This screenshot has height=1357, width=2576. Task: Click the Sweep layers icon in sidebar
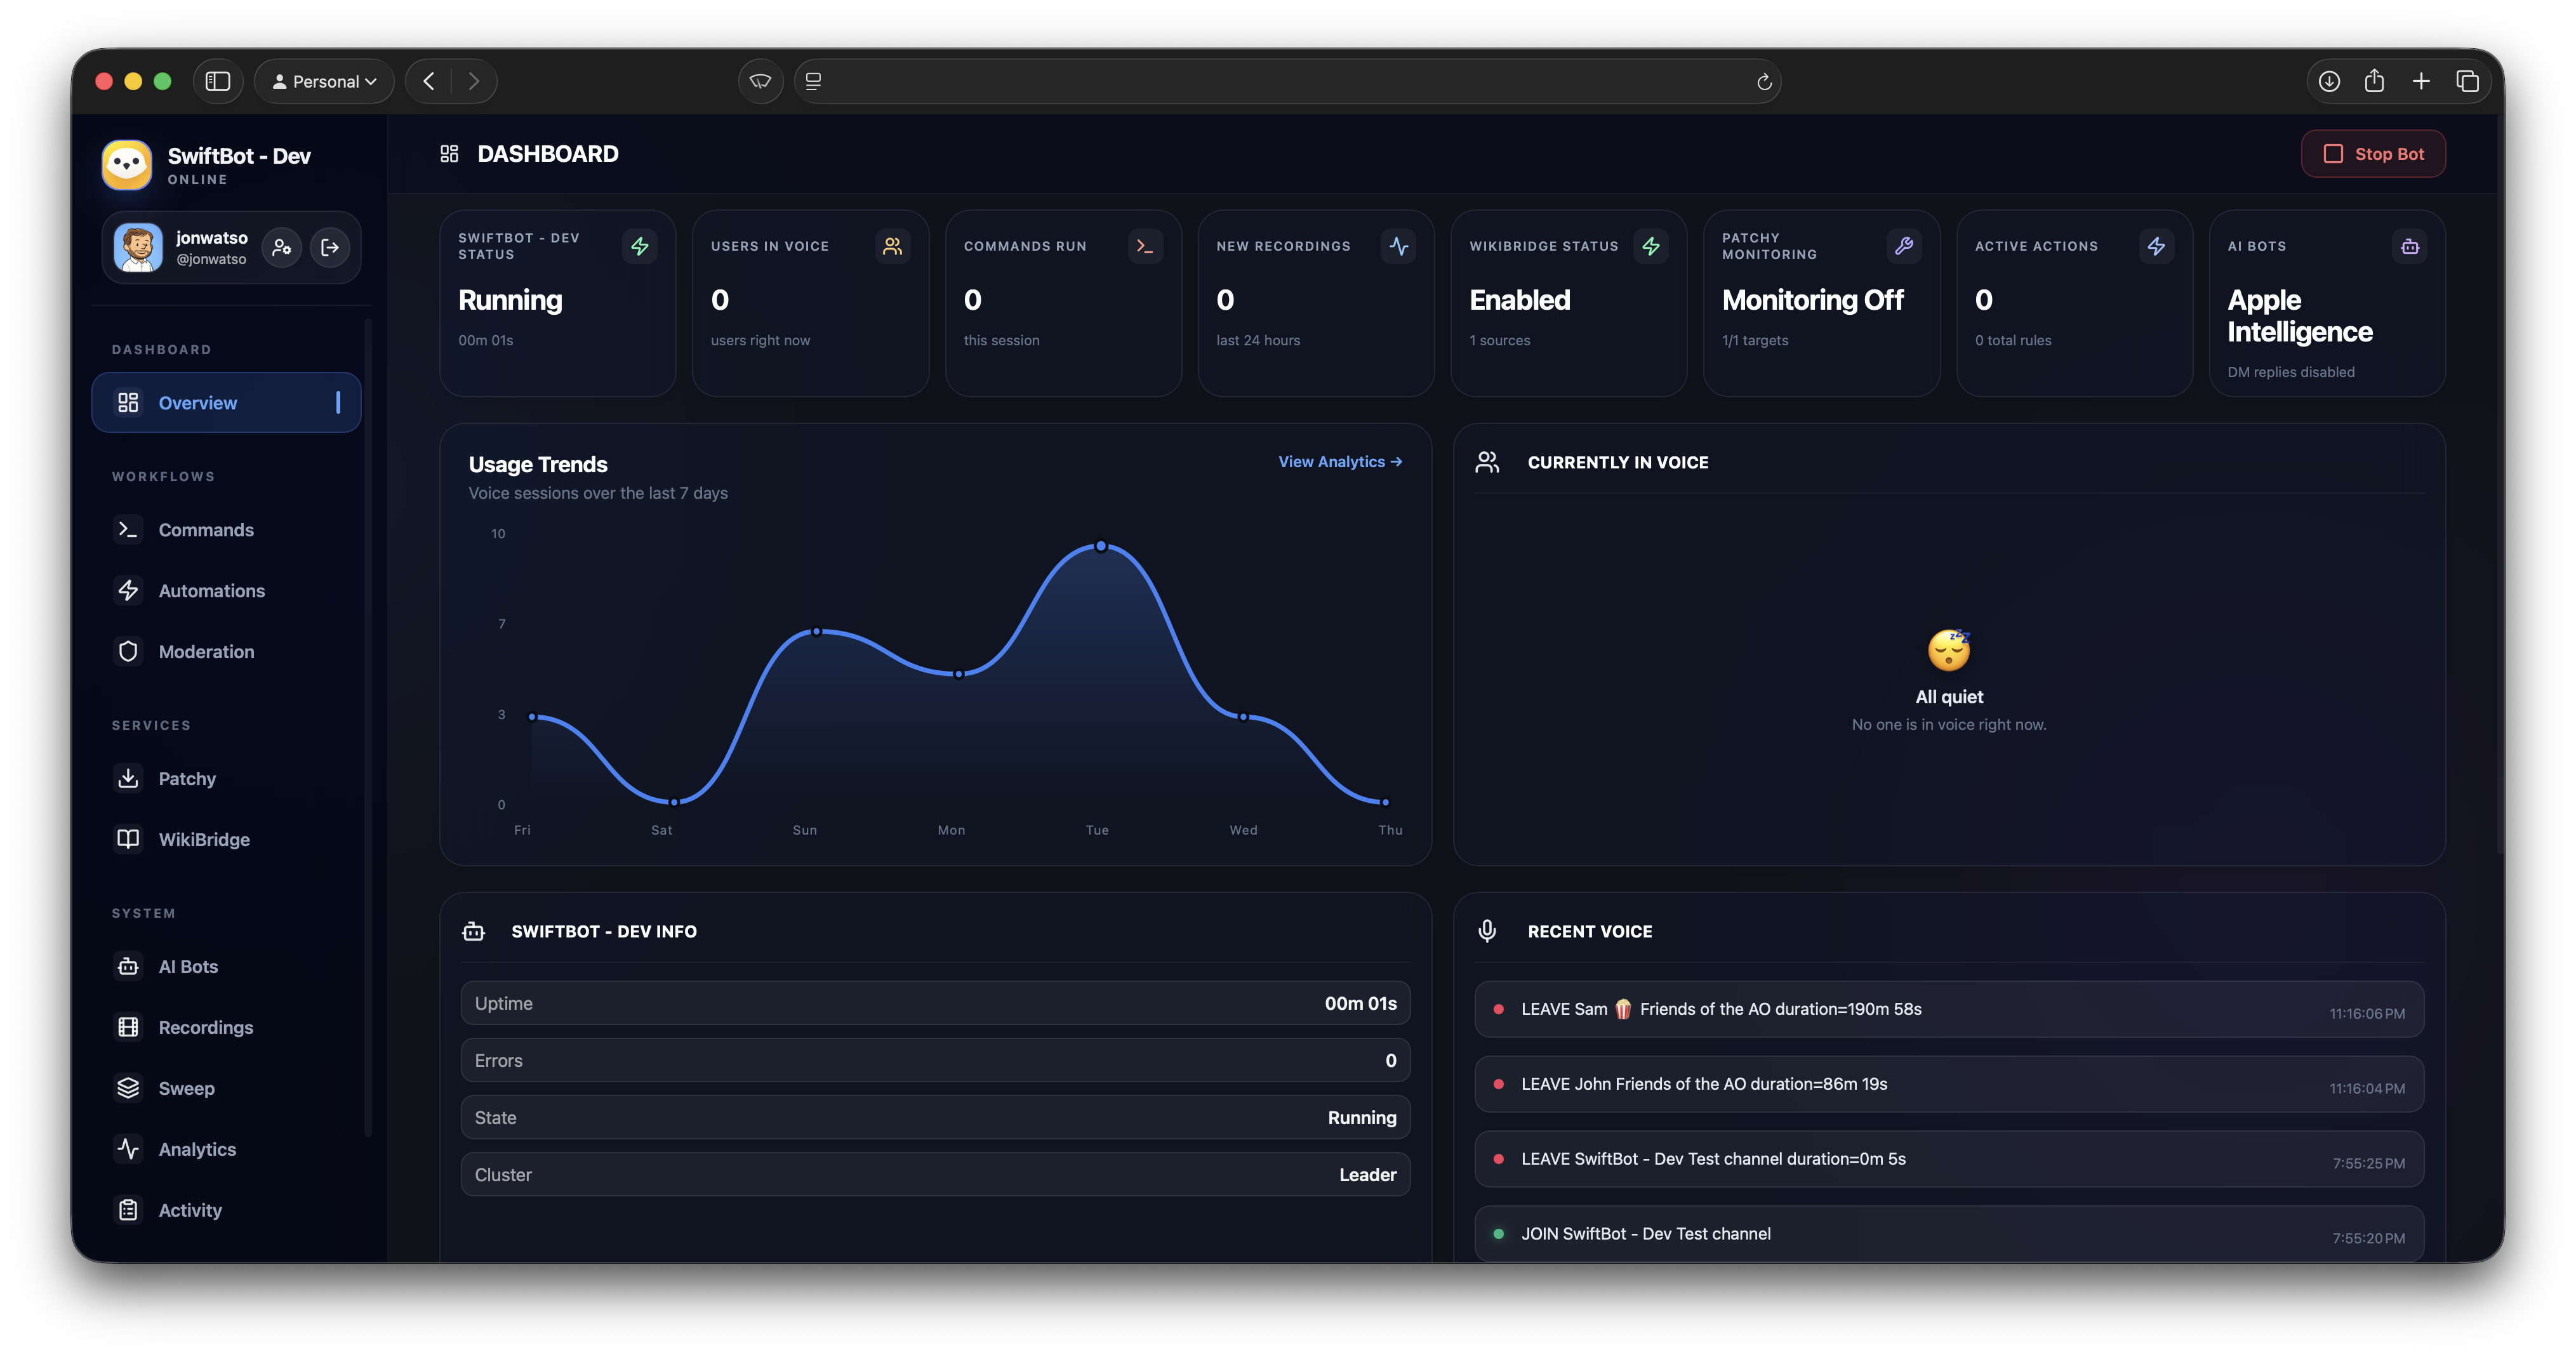[128, 1089]
